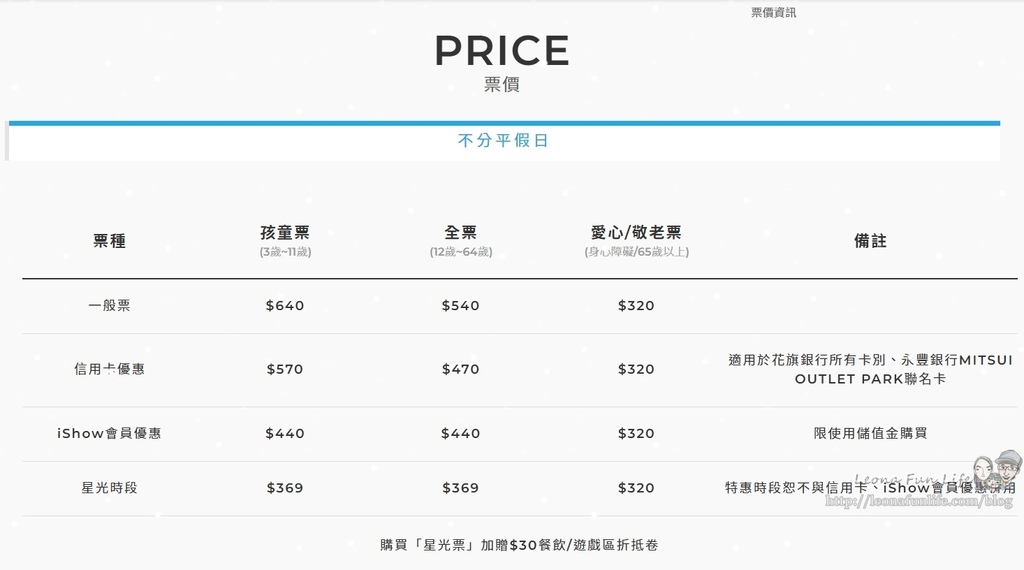The image size is (1024, 570).
Task: Click the PRICE heading
Action: click(x=502, y=50)
